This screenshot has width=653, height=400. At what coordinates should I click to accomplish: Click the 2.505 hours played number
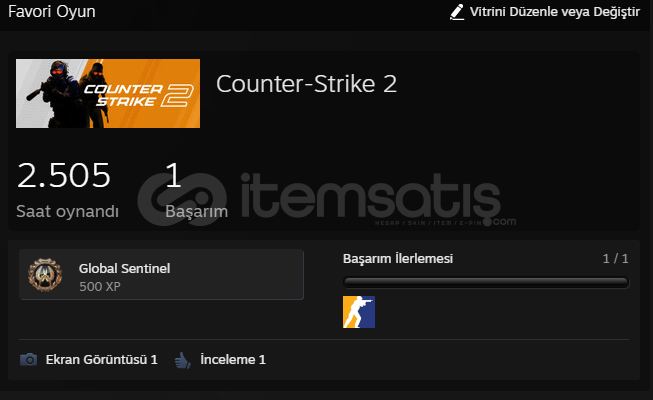point(64,175)
